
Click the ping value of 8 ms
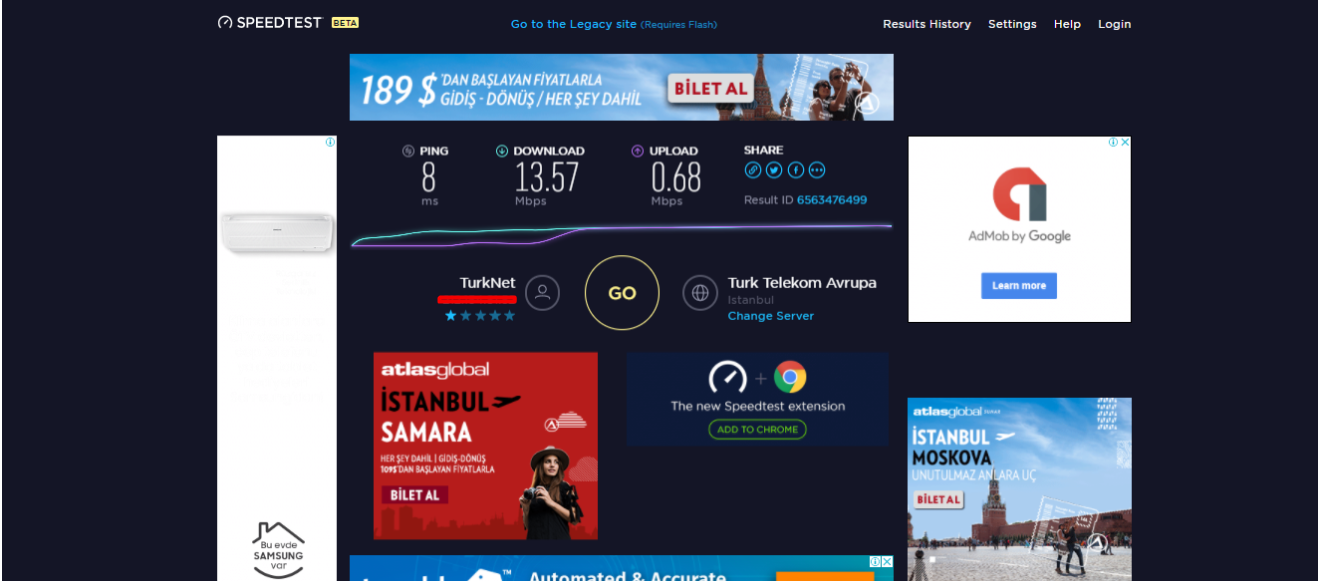coord(429,178)
